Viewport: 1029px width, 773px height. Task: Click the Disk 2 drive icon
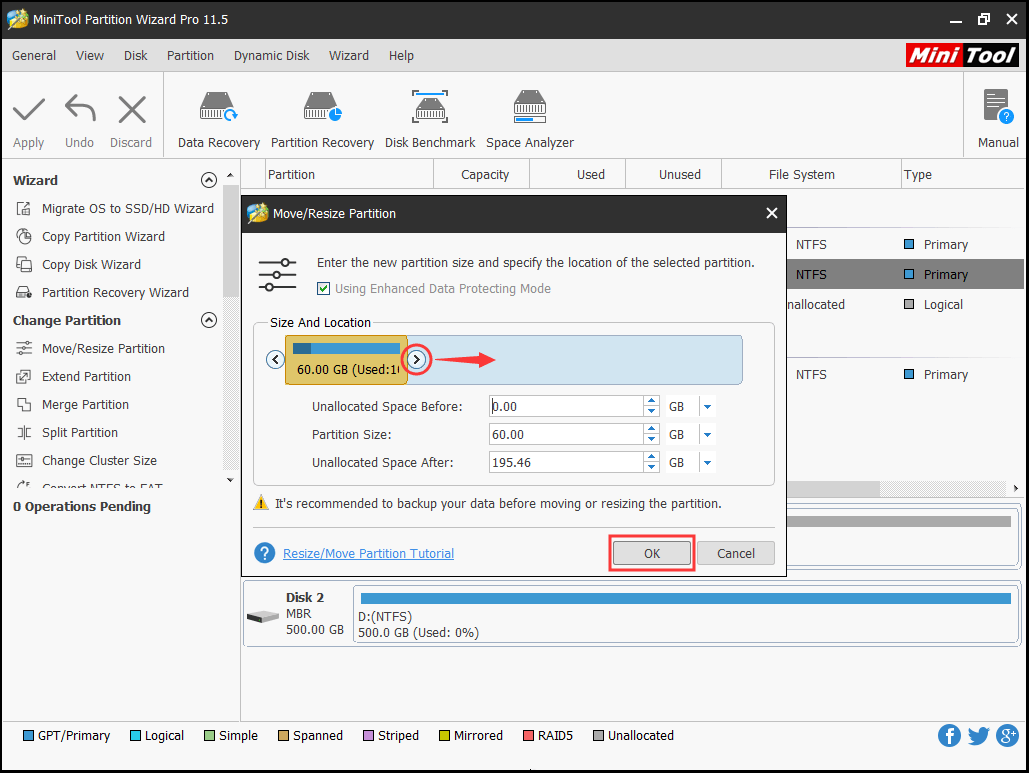click(x=263, y=617)
